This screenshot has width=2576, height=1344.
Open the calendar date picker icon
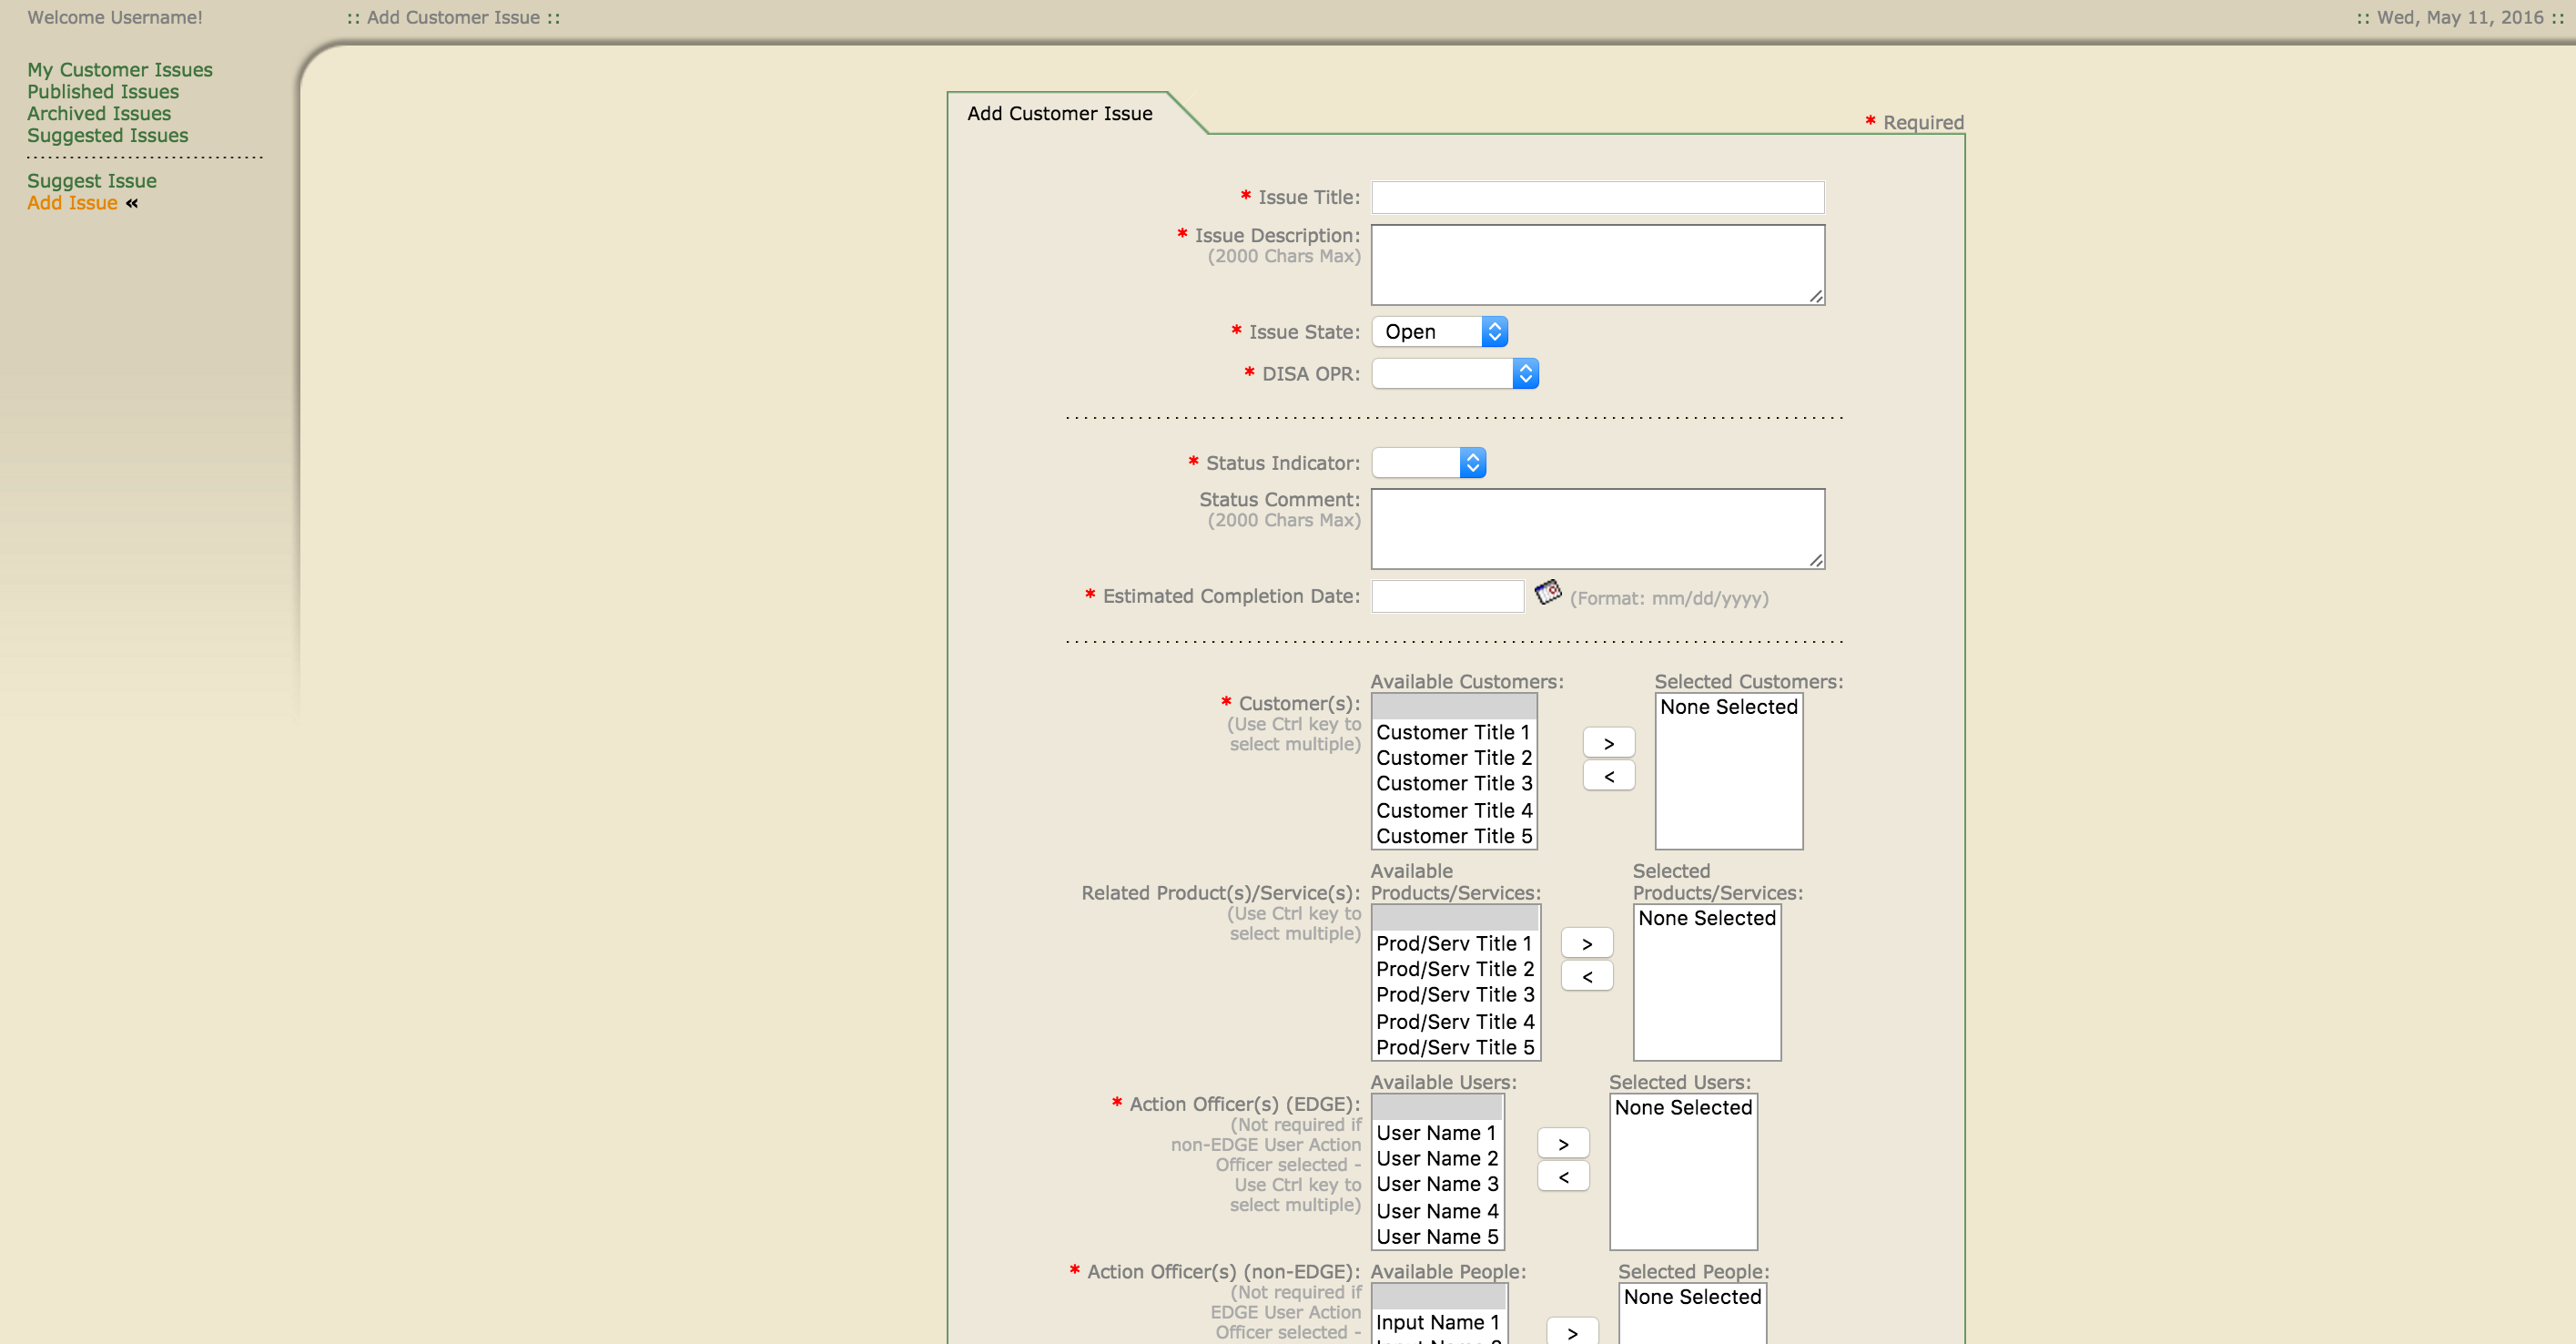pos(1547,593)
